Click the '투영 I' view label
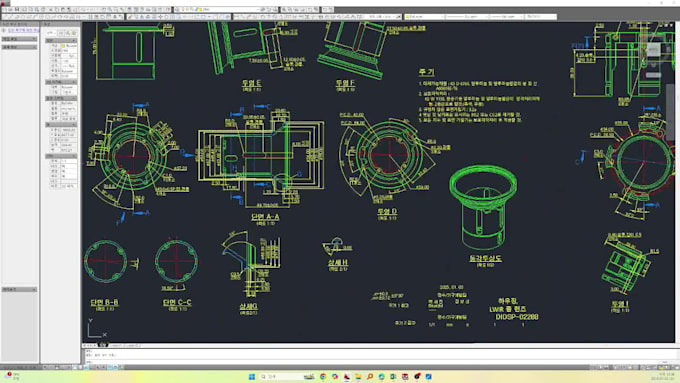The height and width of the screenshot is (383, 680). coord(620,304)
